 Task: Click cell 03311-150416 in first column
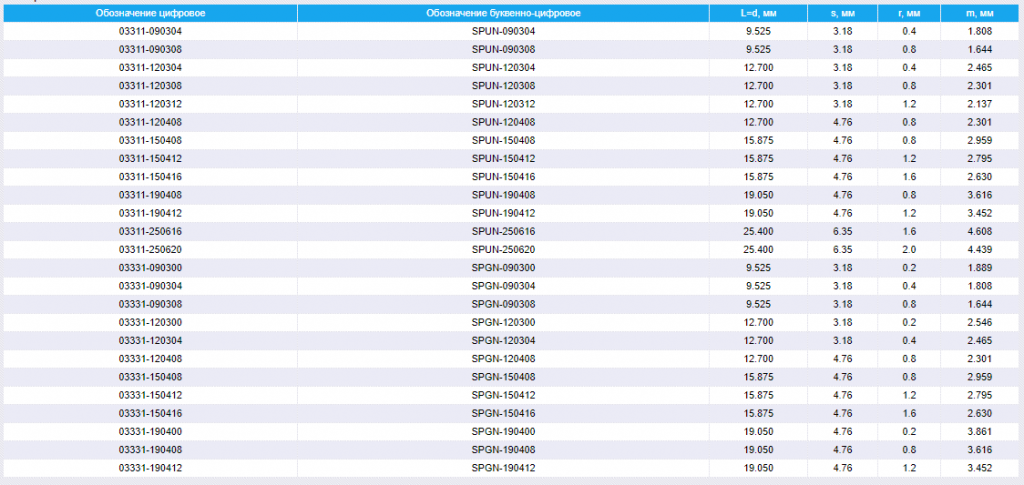pos(150,177)
